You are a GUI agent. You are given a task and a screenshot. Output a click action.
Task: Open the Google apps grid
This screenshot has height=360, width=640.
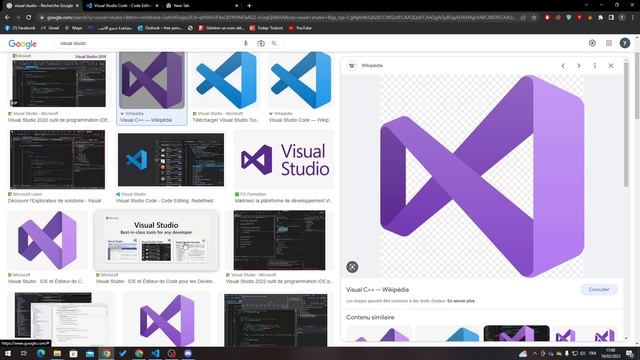(609, 43)
